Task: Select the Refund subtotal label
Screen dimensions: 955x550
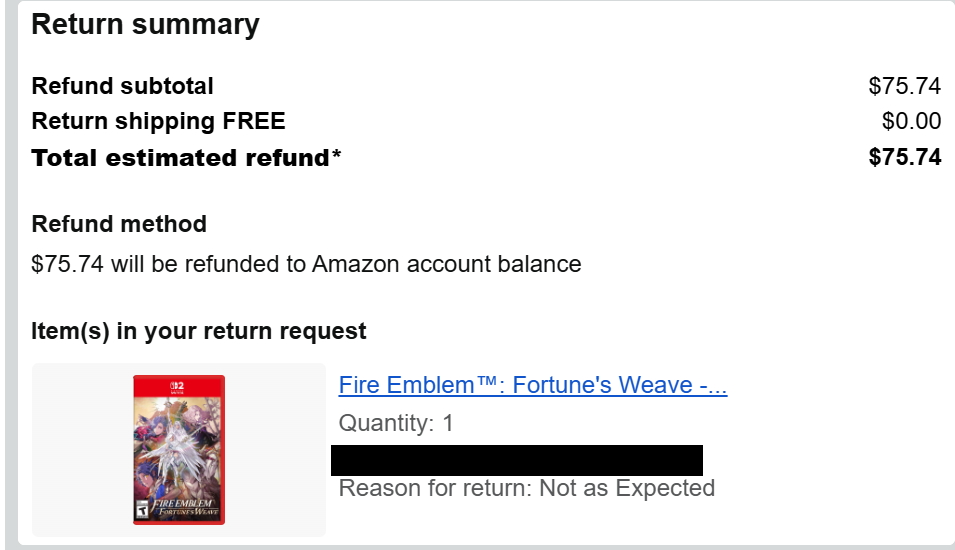Action: [x=122, y=86]
